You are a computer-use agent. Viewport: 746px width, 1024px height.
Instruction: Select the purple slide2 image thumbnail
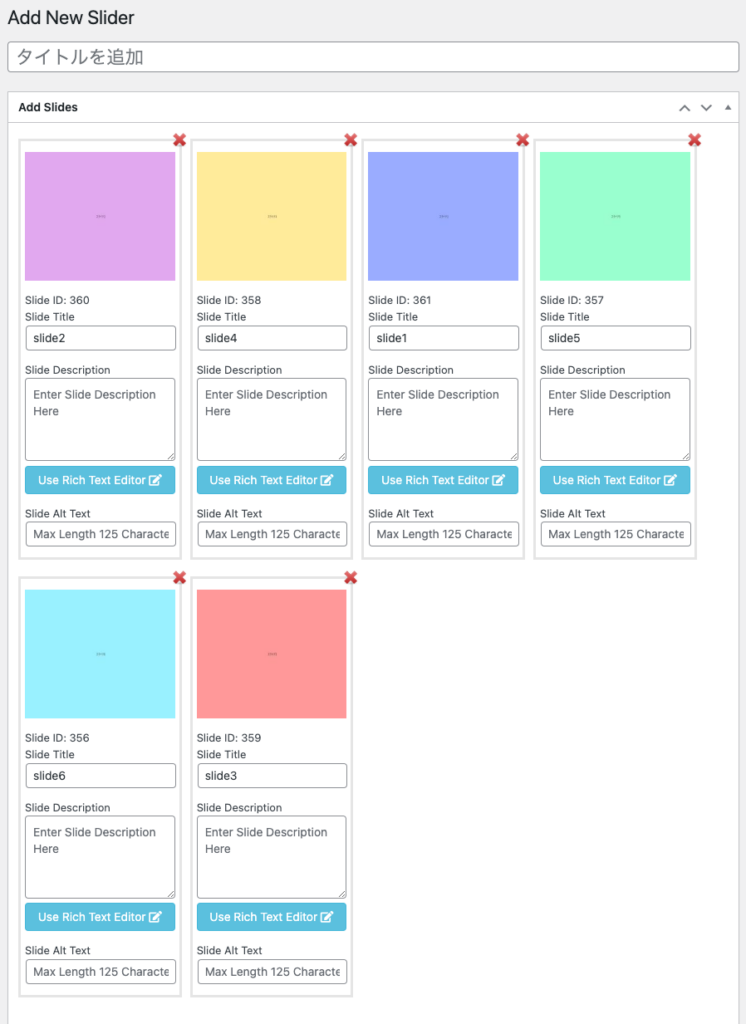(100, 216)
